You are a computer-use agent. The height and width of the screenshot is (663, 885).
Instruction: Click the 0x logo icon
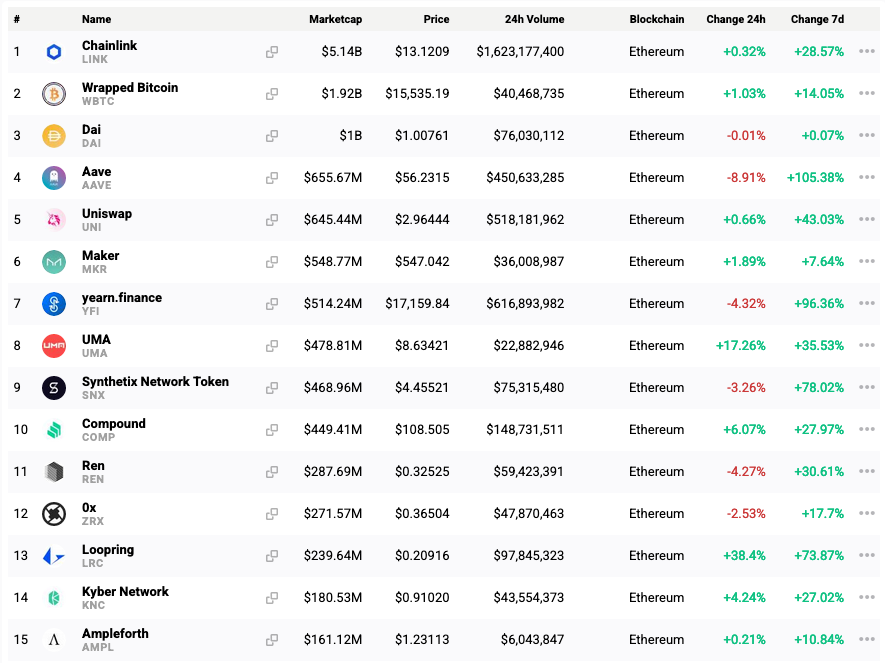coord(54,514)
